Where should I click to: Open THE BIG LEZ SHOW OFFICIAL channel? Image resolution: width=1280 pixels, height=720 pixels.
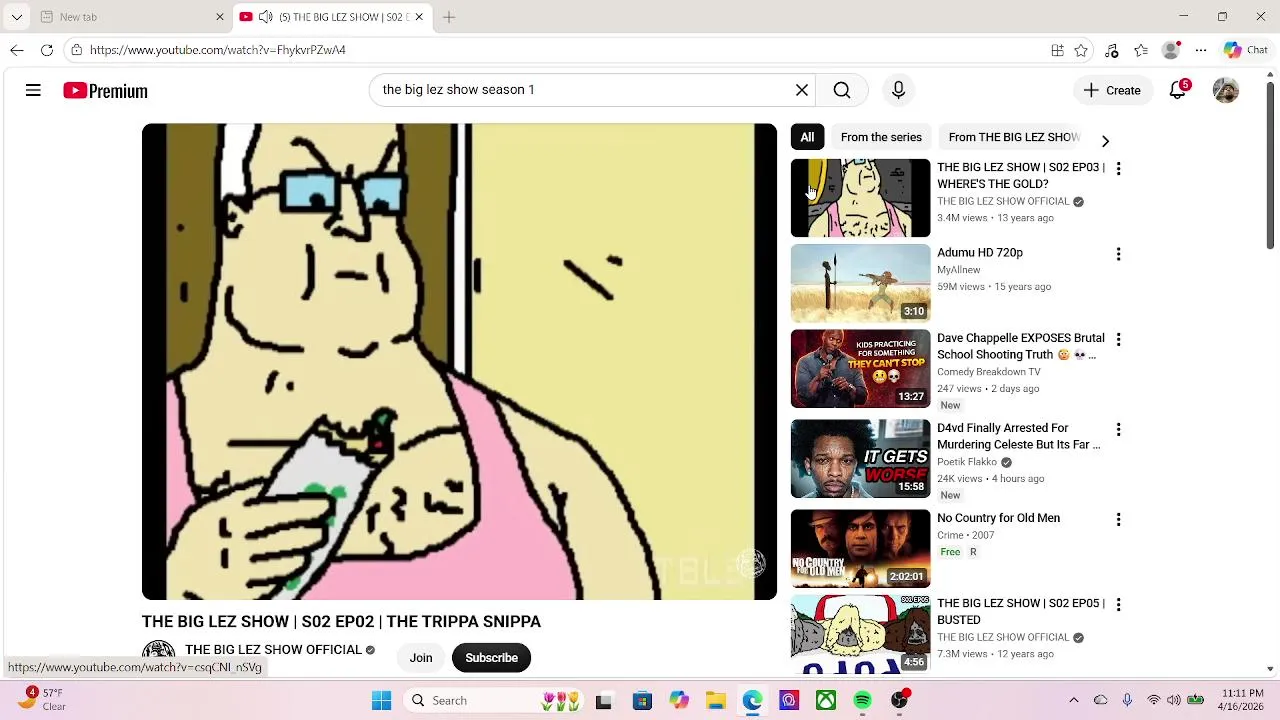coord(273,650)
